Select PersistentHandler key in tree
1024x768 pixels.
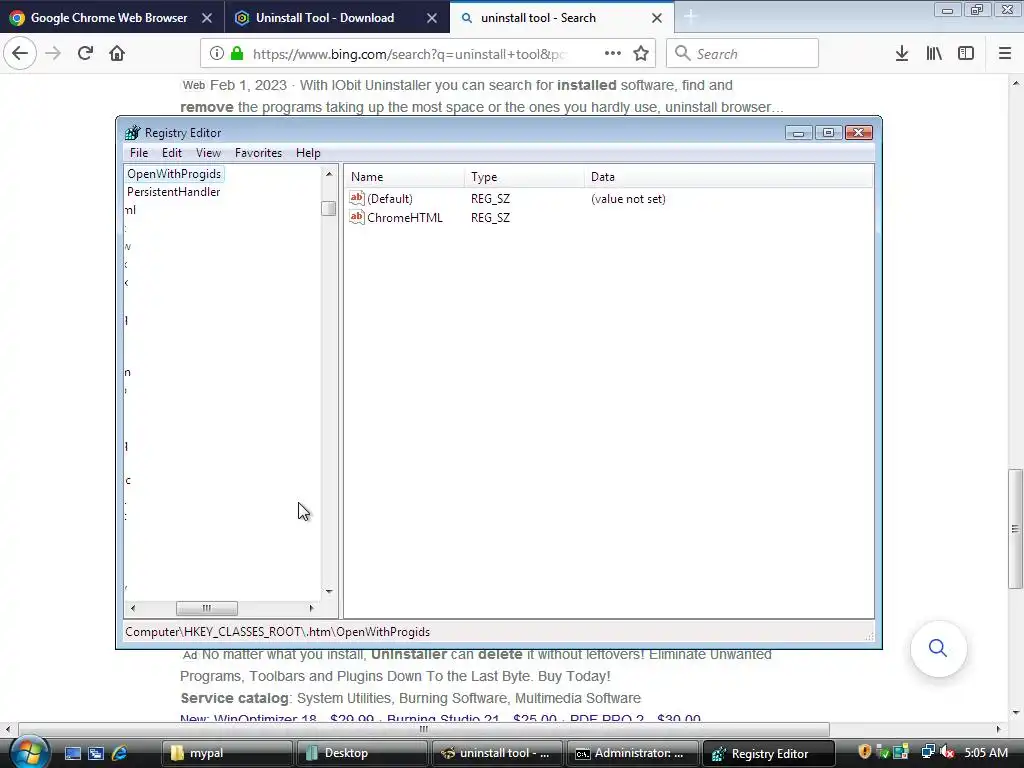[173, 191]
